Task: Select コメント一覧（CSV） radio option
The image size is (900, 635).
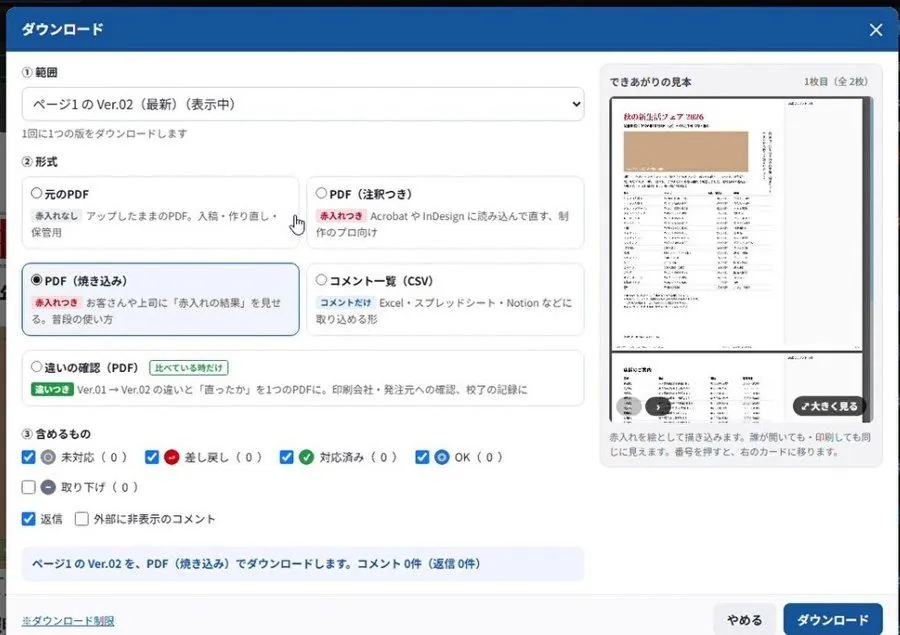Action: (321, 280)
